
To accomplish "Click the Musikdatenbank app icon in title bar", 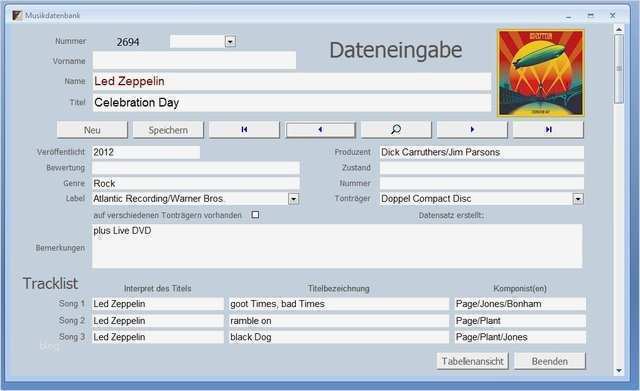I will 17,16.
